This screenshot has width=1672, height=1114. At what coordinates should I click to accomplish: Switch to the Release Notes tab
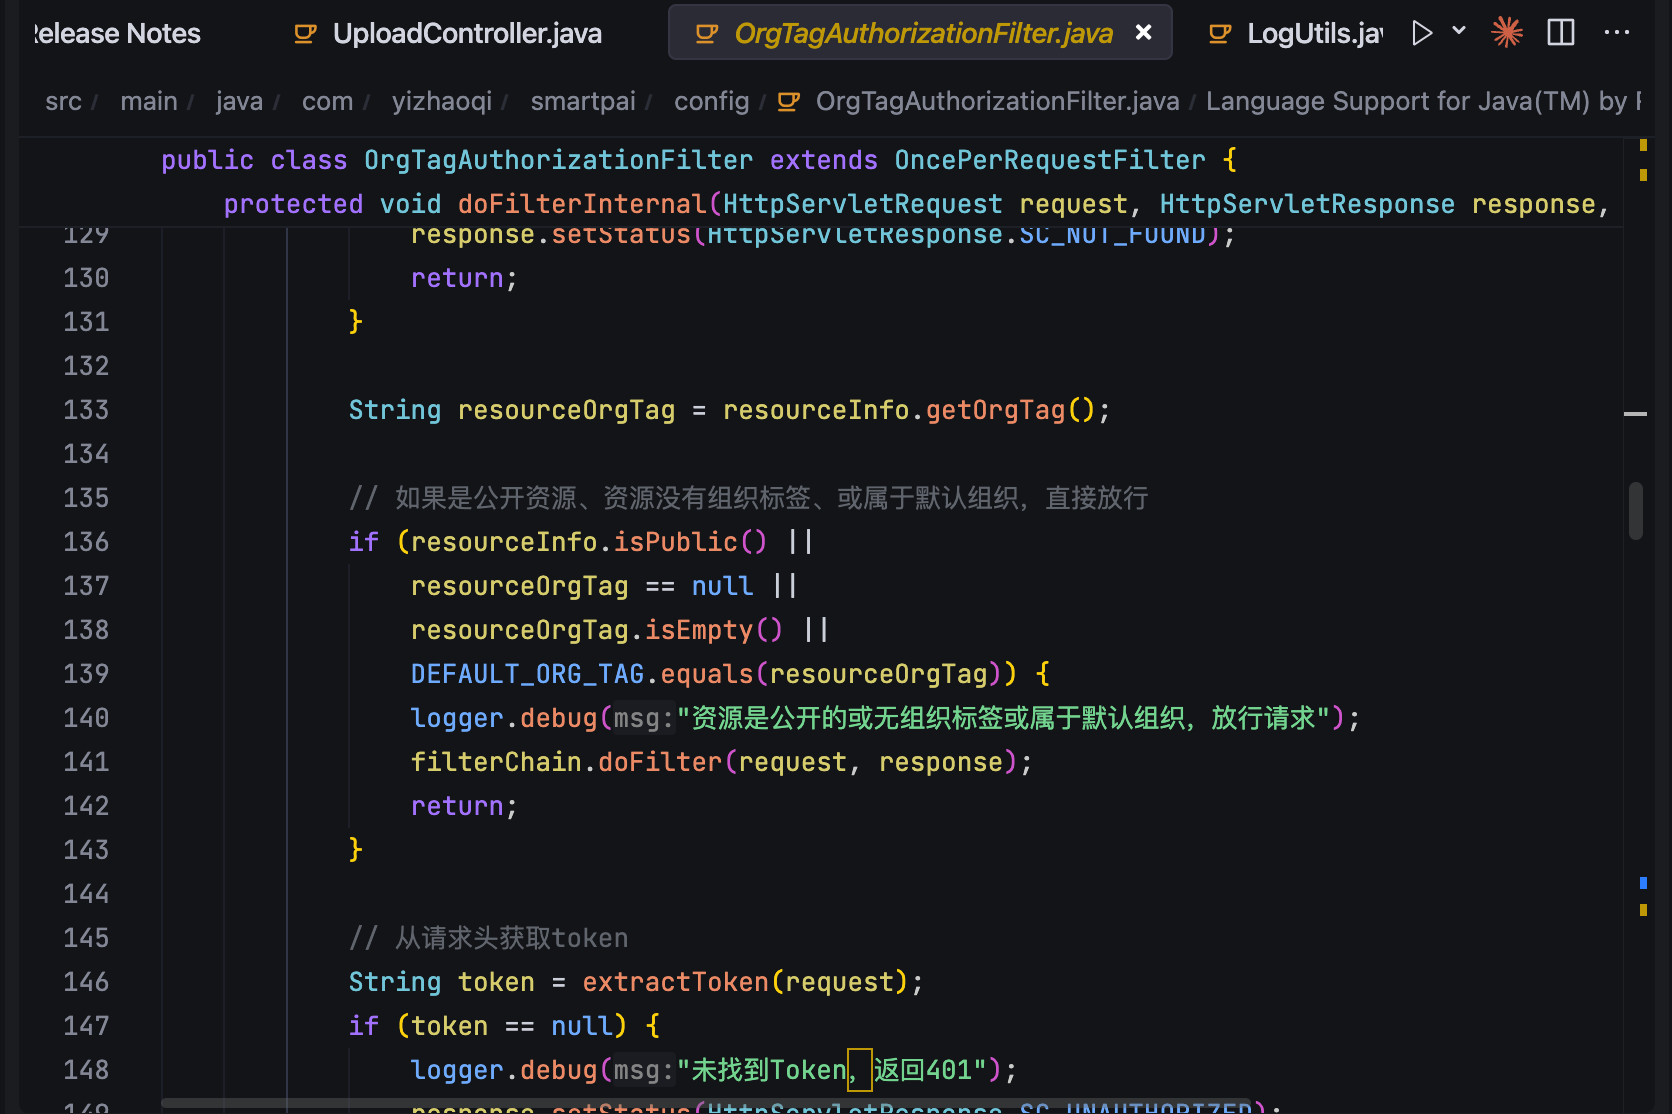click(116, 33)
